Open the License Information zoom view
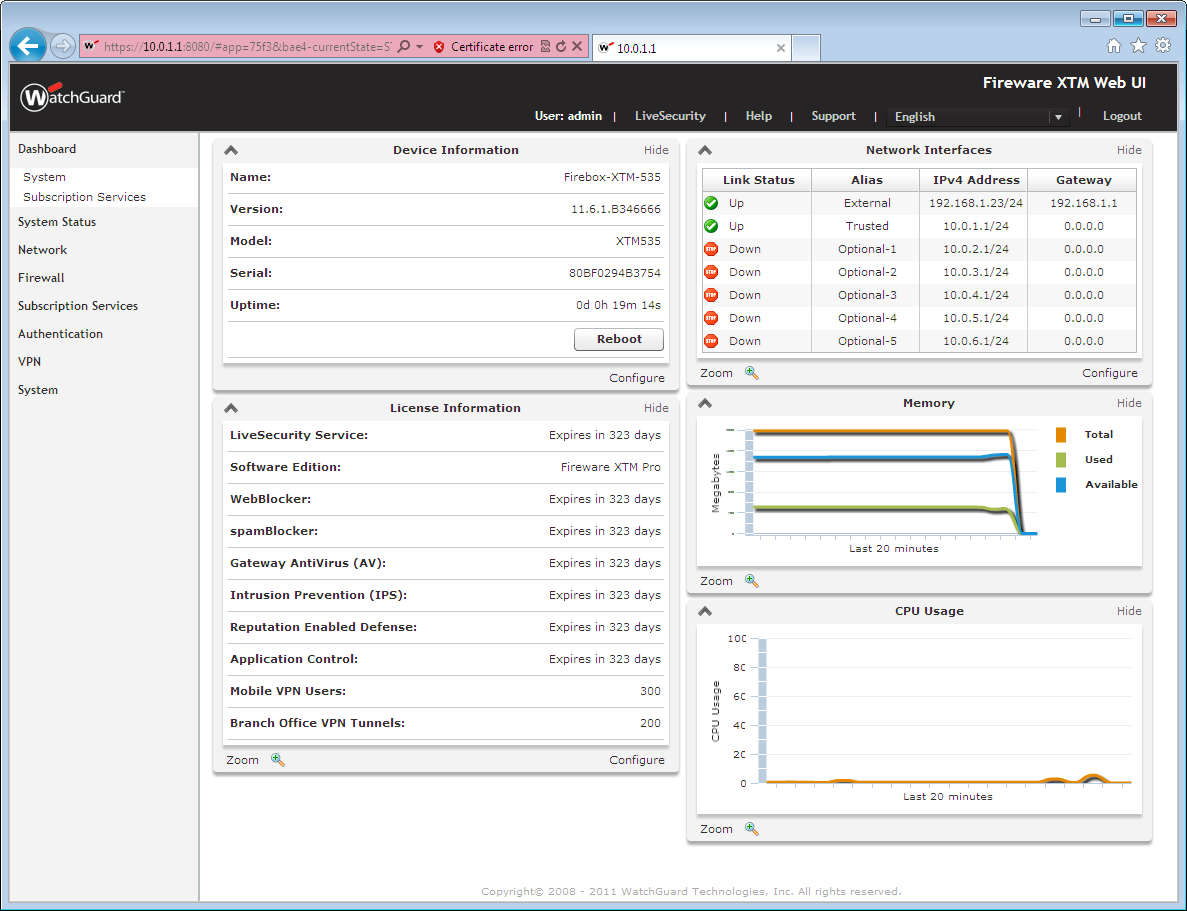The image size is (1187, 911). (x=277, y=760)
